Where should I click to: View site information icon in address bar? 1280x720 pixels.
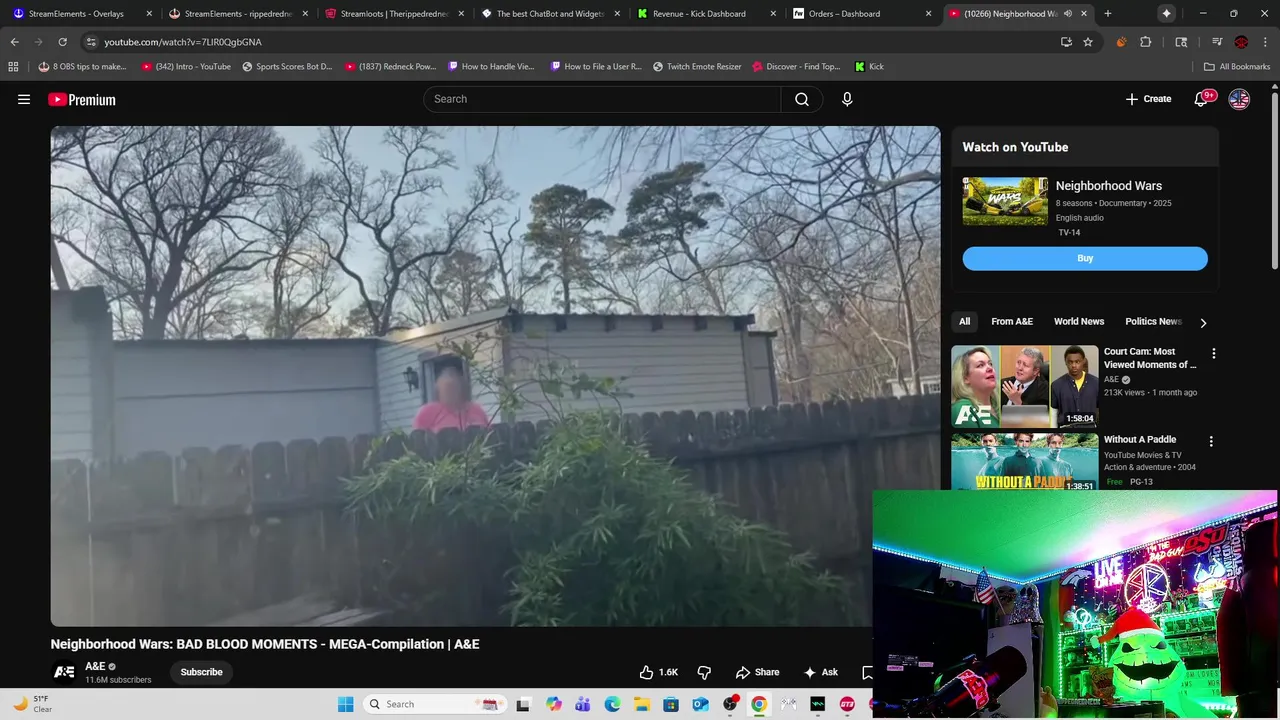click(x=91, y=42)
